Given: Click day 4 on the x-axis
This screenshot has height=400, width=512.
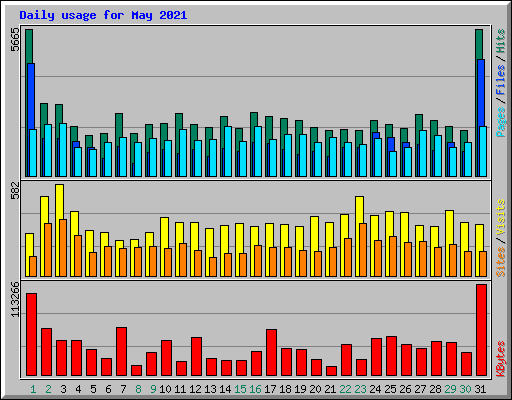Looking at the screenshot, I should click(78, 389).
